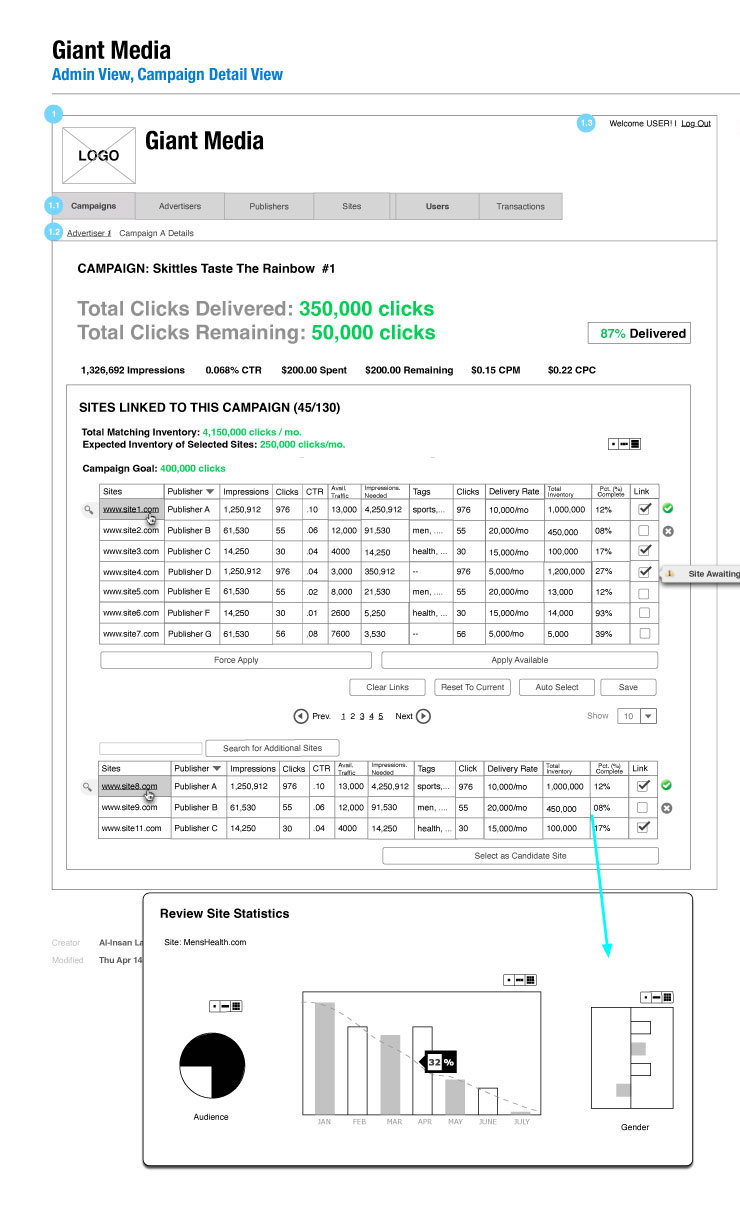The height and width of the screenshot is (1224, 740).
Task: Click the gray X icon next to site2 row
Action: pyautogui.click(x=667, y=531)
